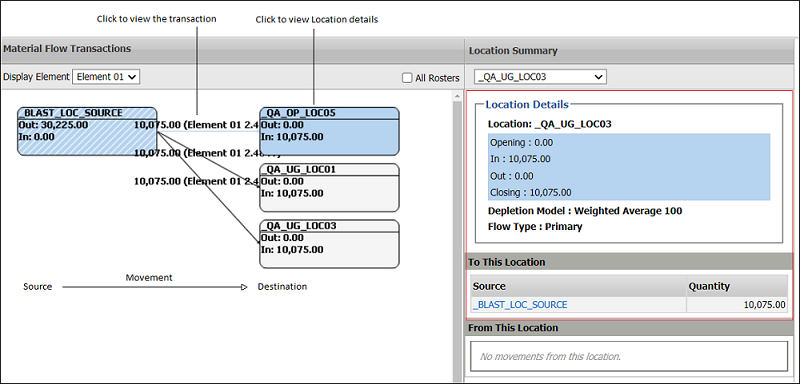This screenshot has width=800, height=384.
Task: Click the _BLAST_LOC_SOURCE source link
Action: click(x=520, y=304)
